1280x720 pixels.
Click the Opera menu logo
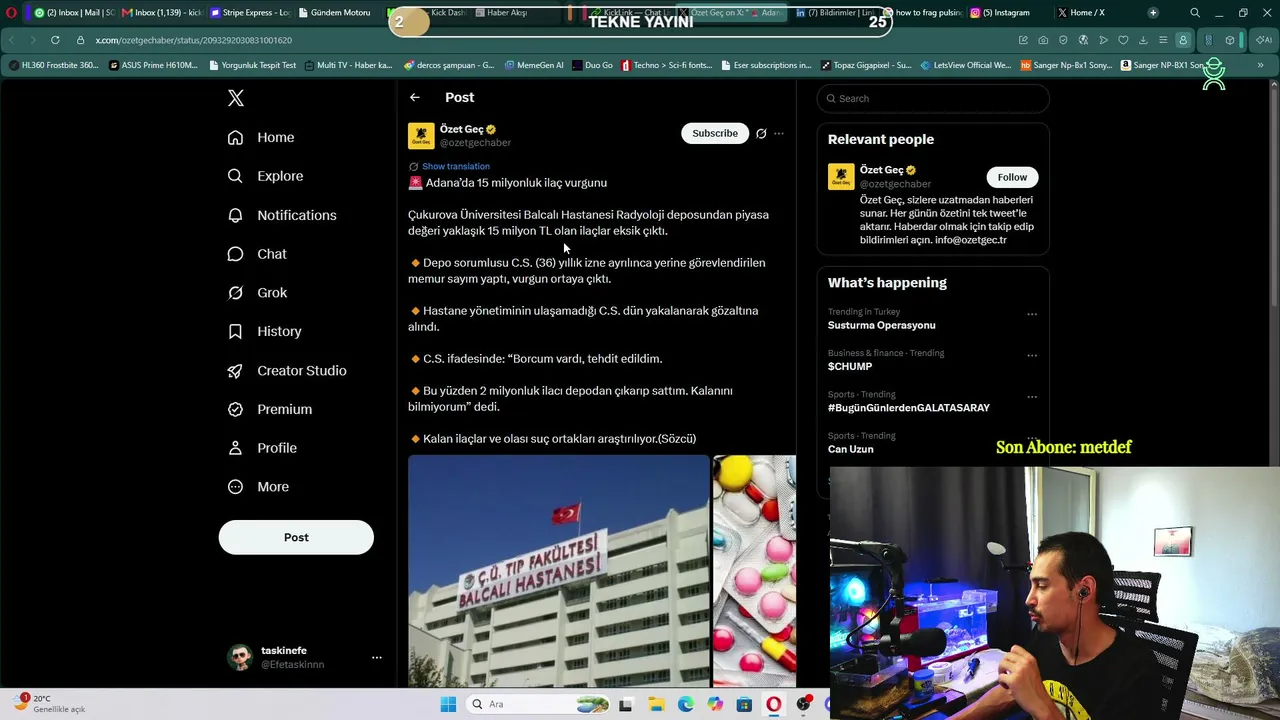11,13
